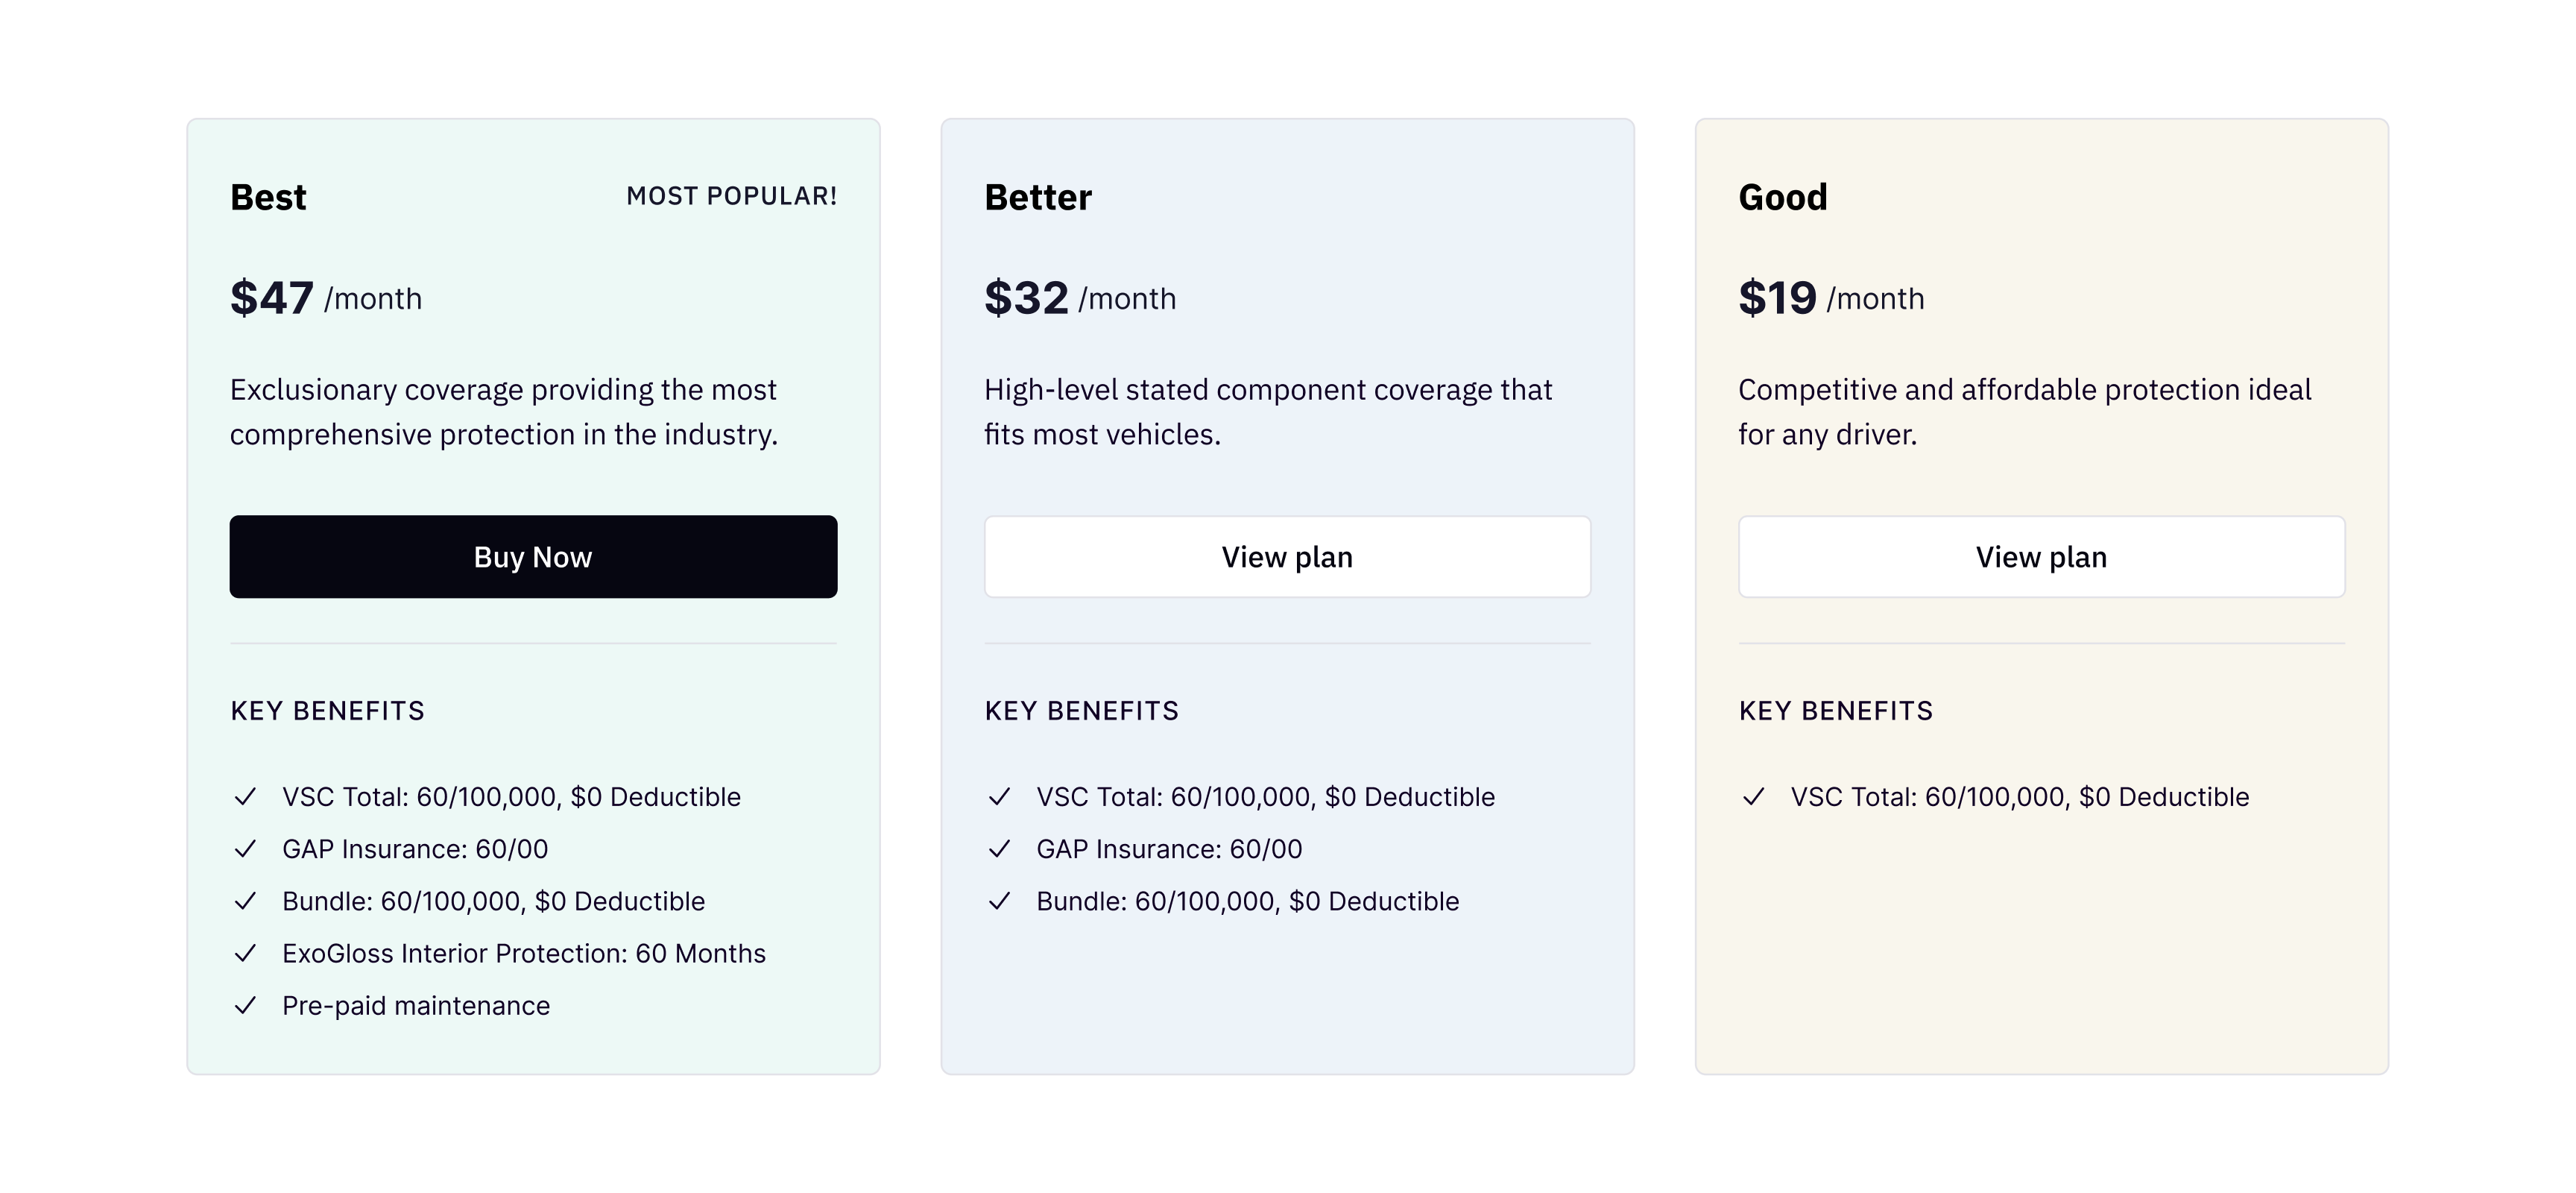Click checkmark beside Best plan Bundle benefit
This screenshot has height=1193, width=2576.
pyautogui.click(x=245, y=901)
